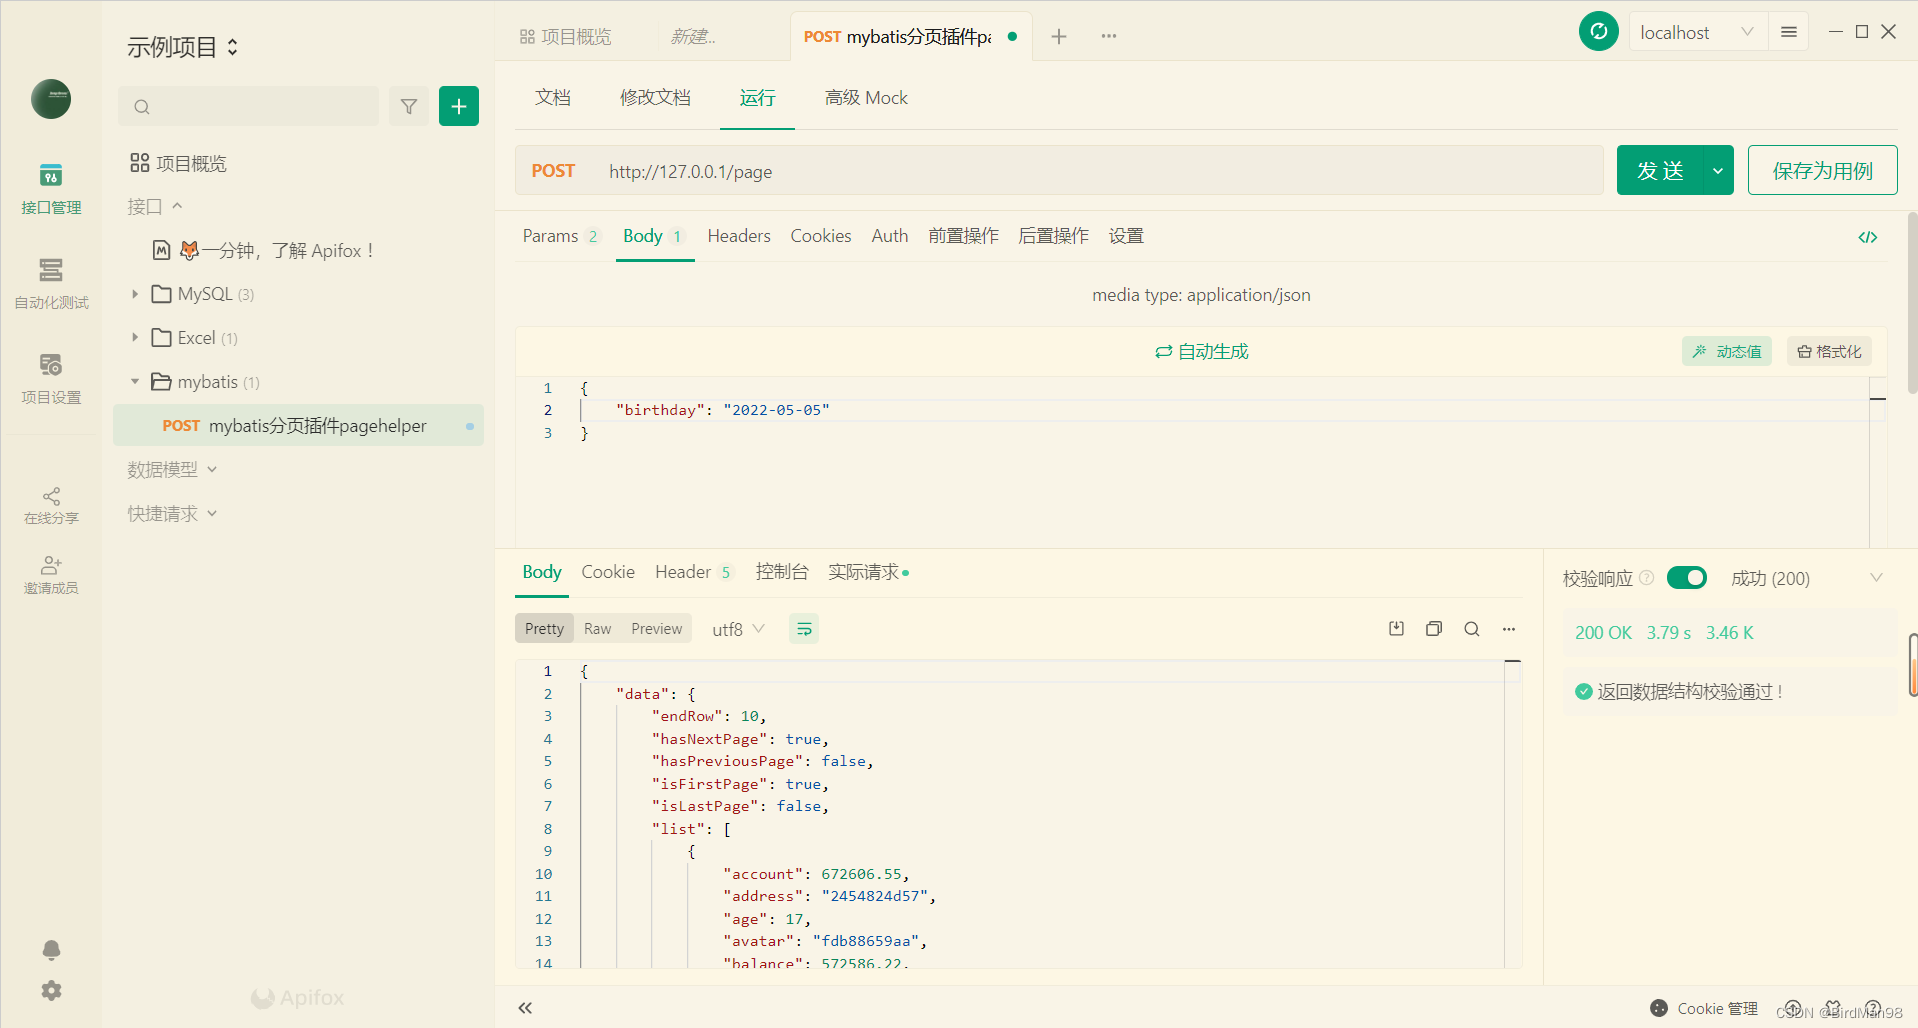
Task: Open notifications via the bell icon
Action: 51,950
